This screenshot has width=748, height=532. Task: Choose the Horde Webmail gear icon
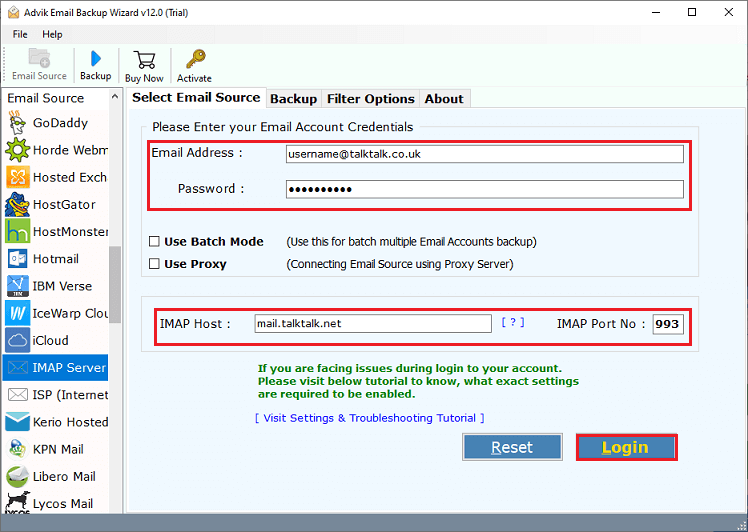(17, 150)
